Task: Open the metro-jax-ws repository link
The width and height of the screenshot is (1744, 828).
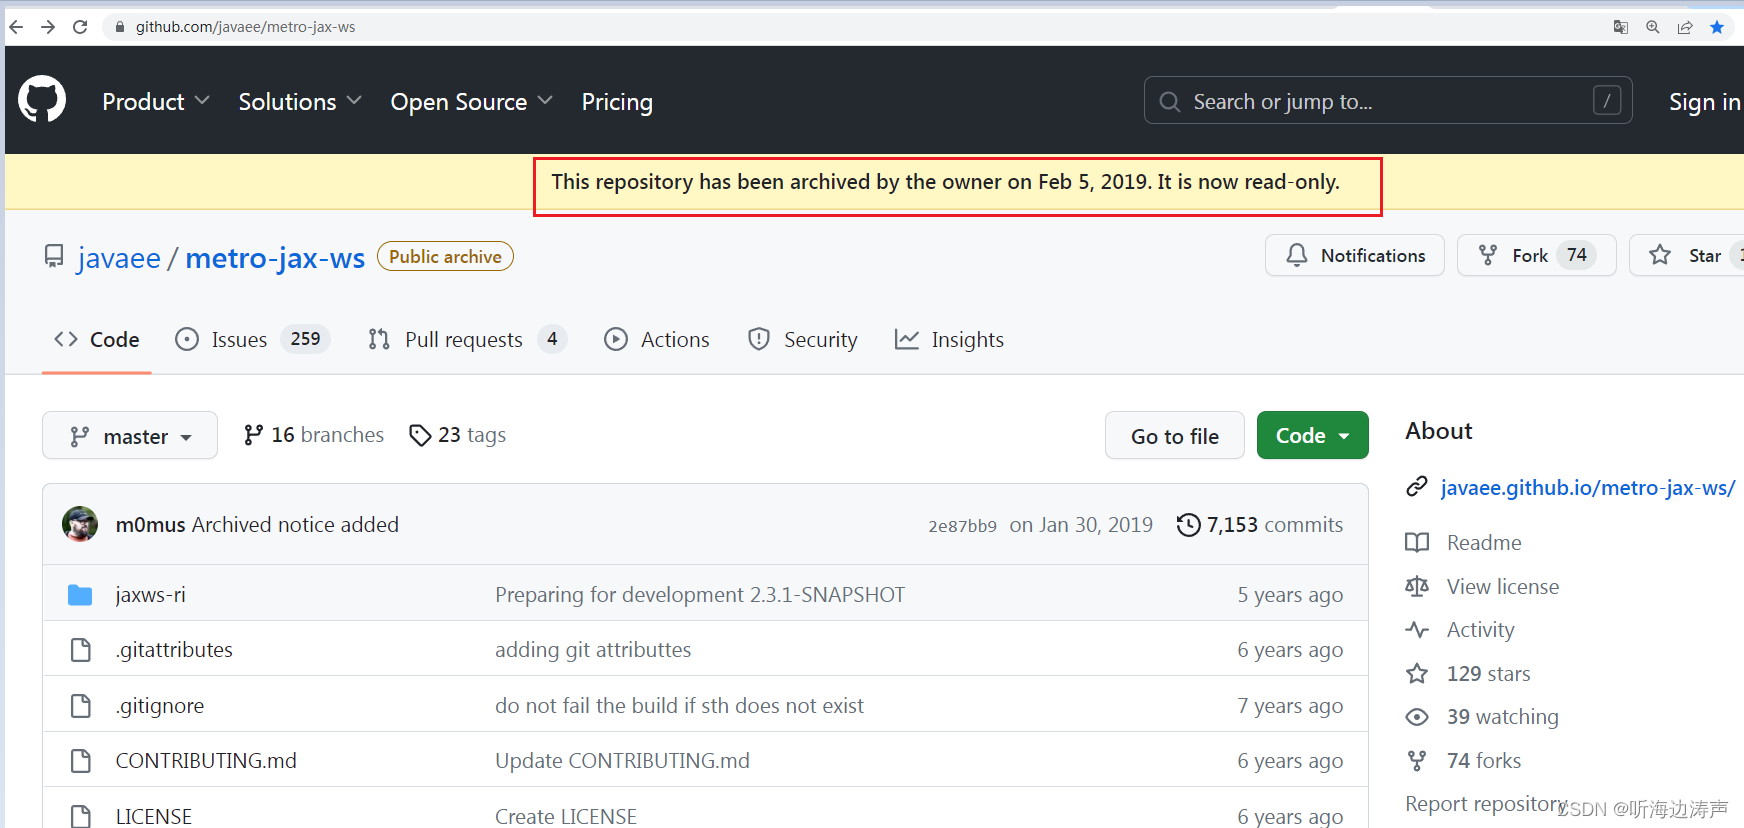Action: click(x=275, y=258)
